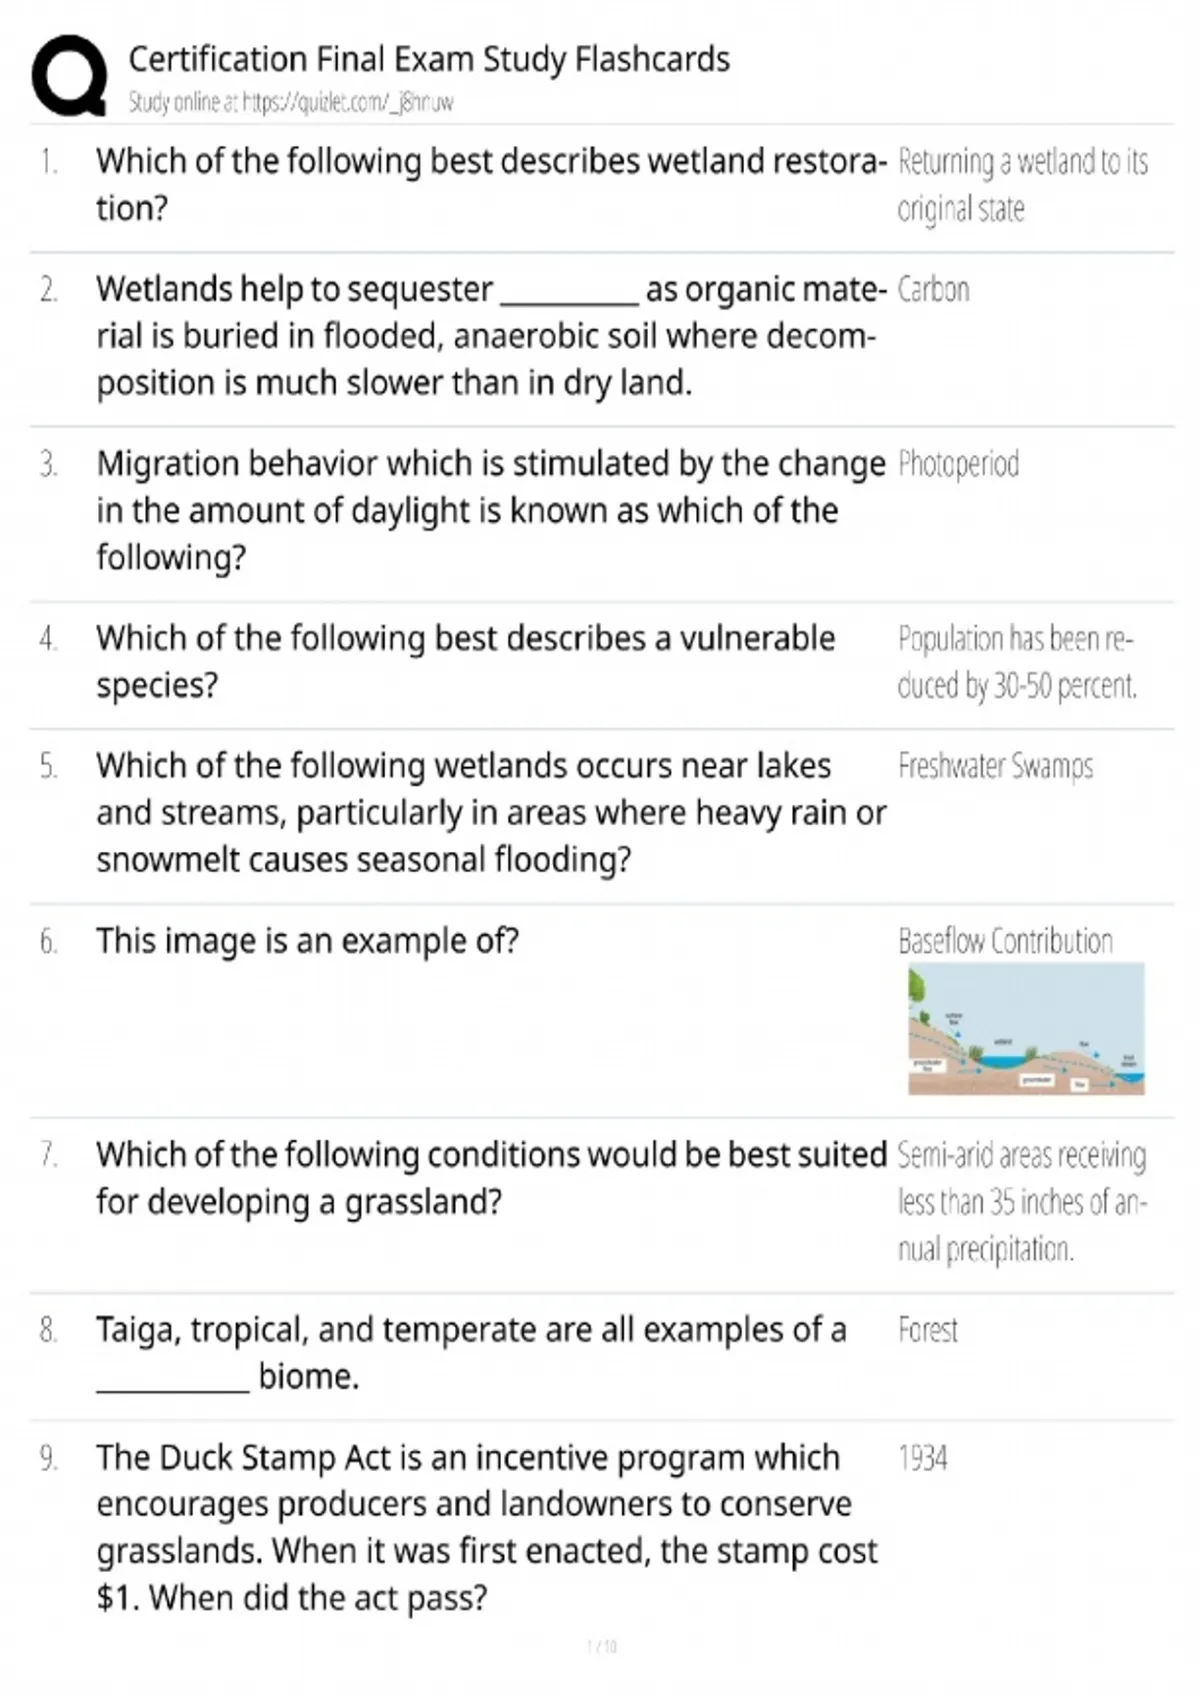Select question 6 'This image is an example of?'
This screenshot has height=1700, width=1200.
pyautogui.click(x=307, y=941)
